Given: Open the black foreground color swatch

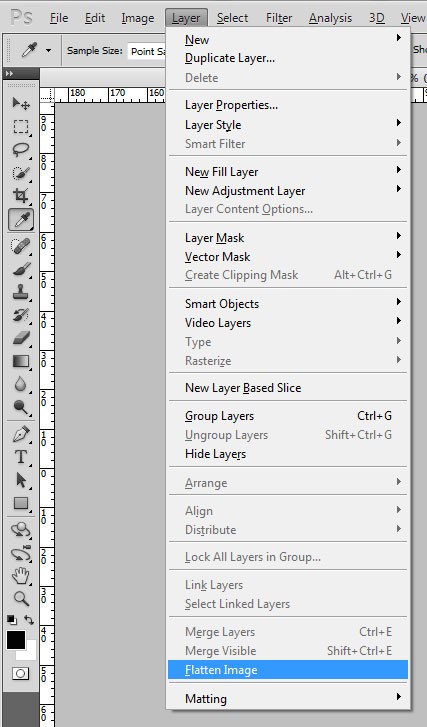Looking at the screenshot, I should (15, 640).
